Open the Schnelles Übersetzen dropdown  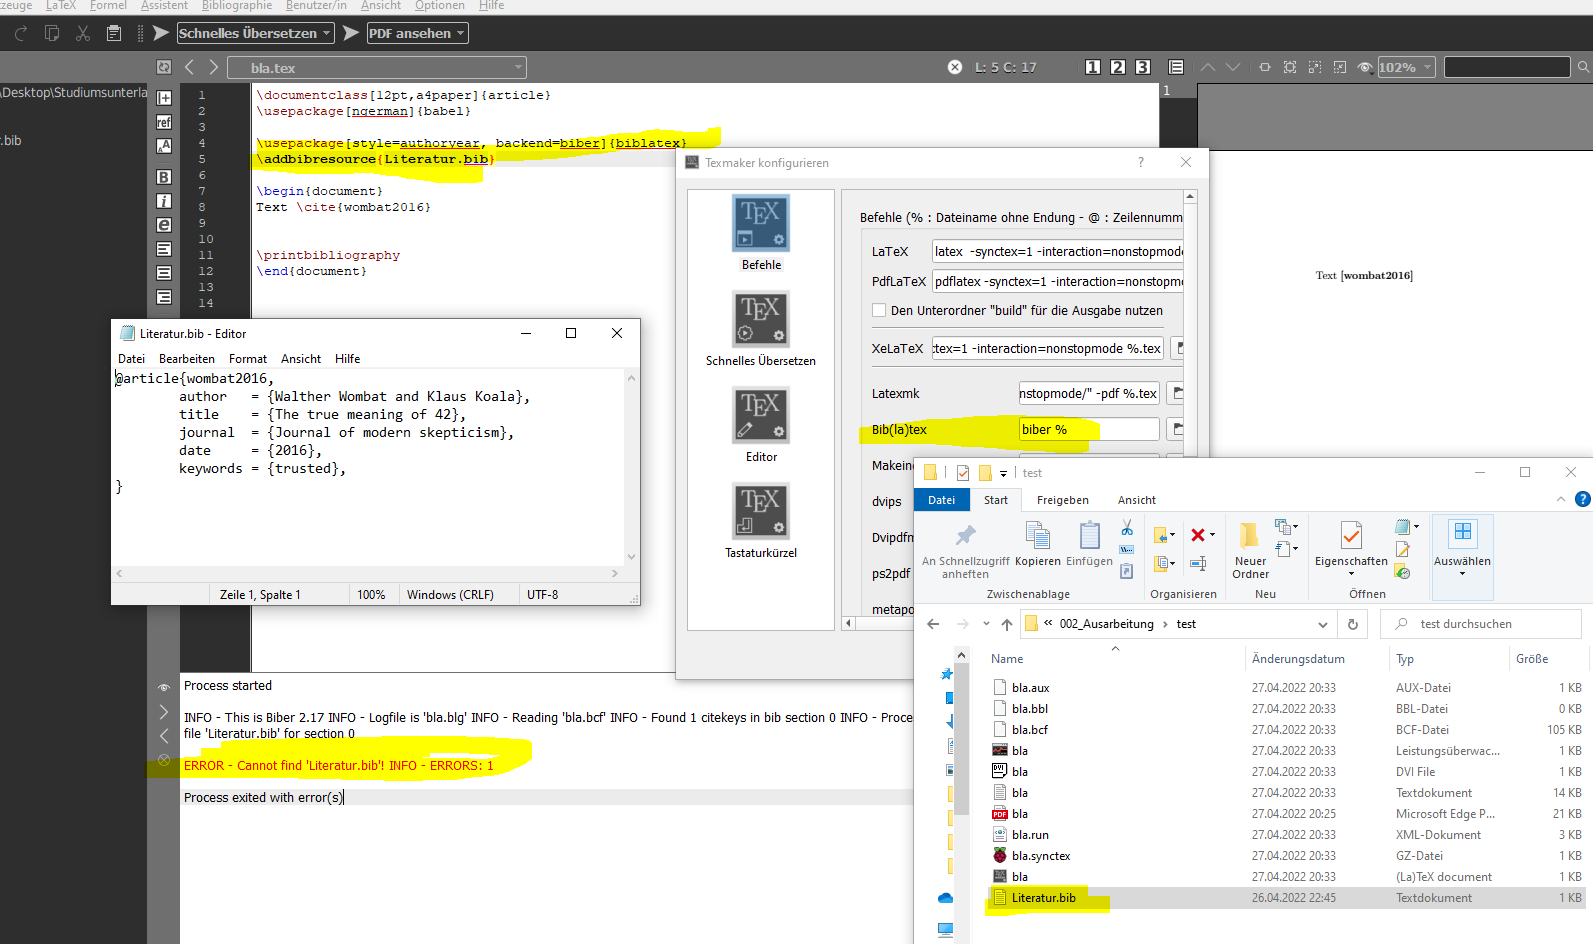[255, 33]
